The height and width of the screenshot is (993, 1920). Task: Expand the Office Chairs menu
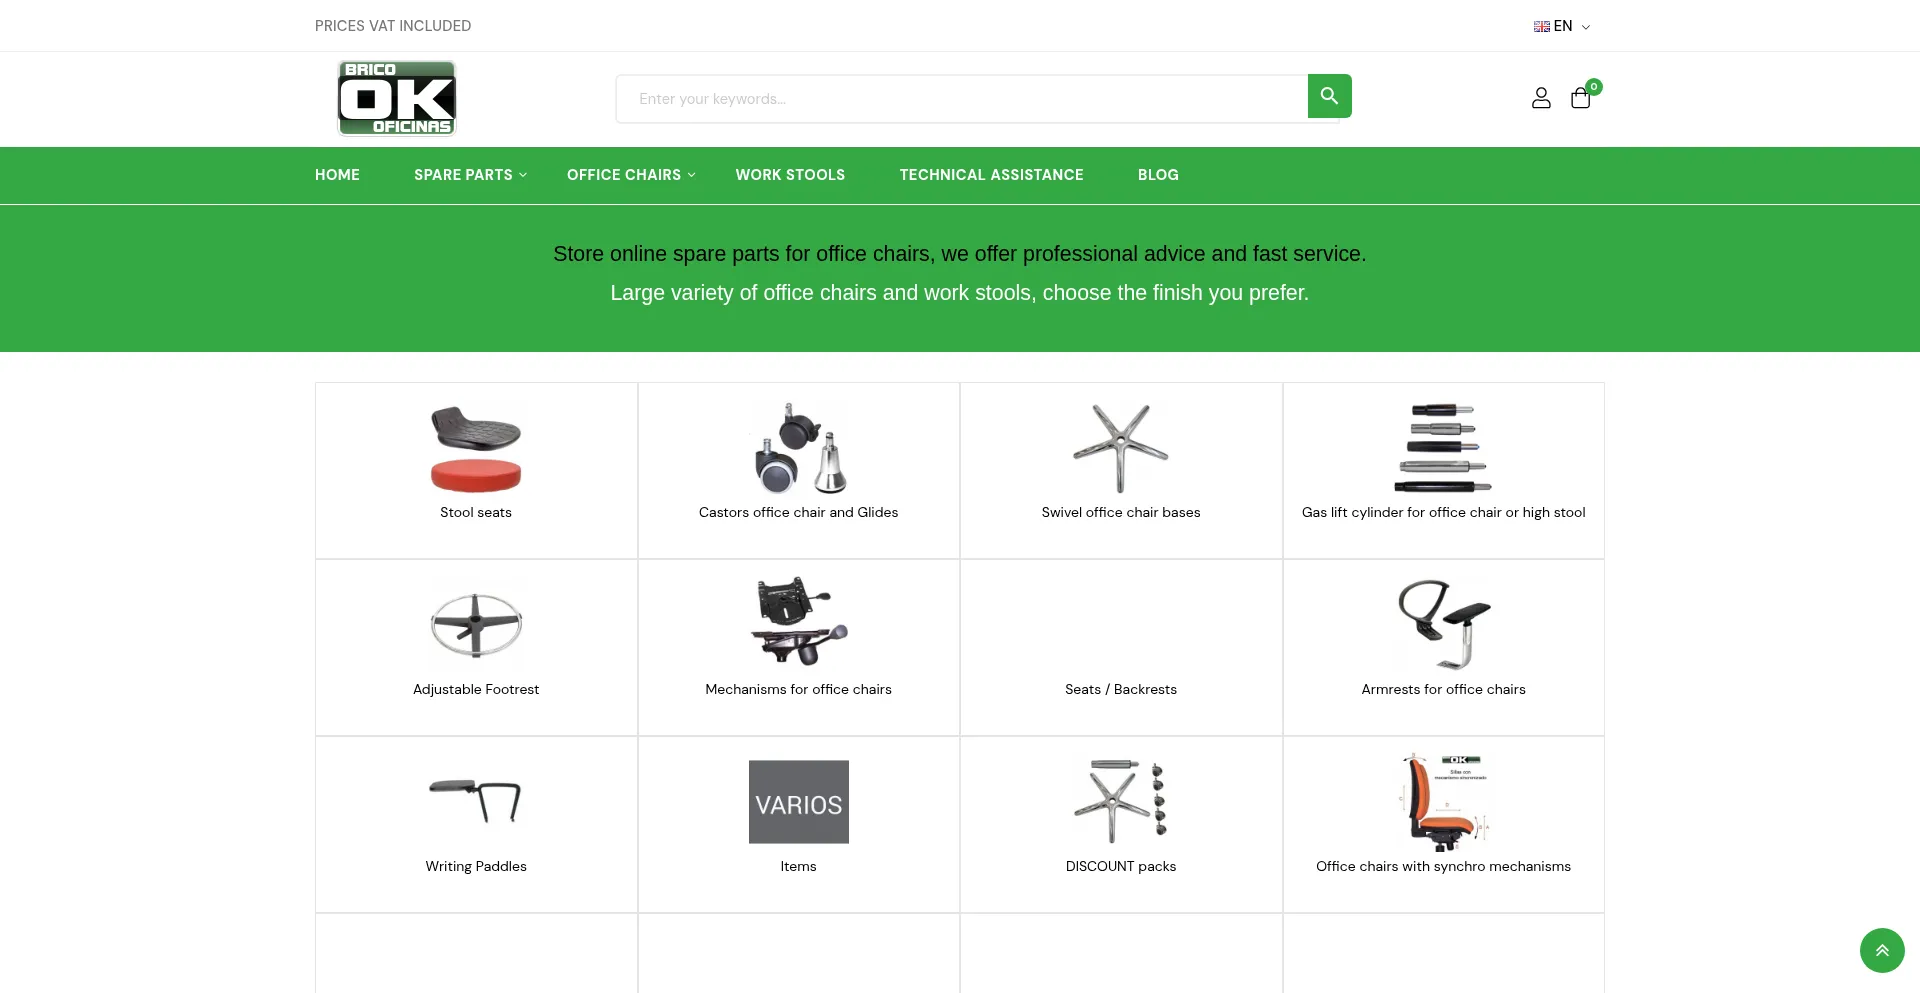pos(630,175)
